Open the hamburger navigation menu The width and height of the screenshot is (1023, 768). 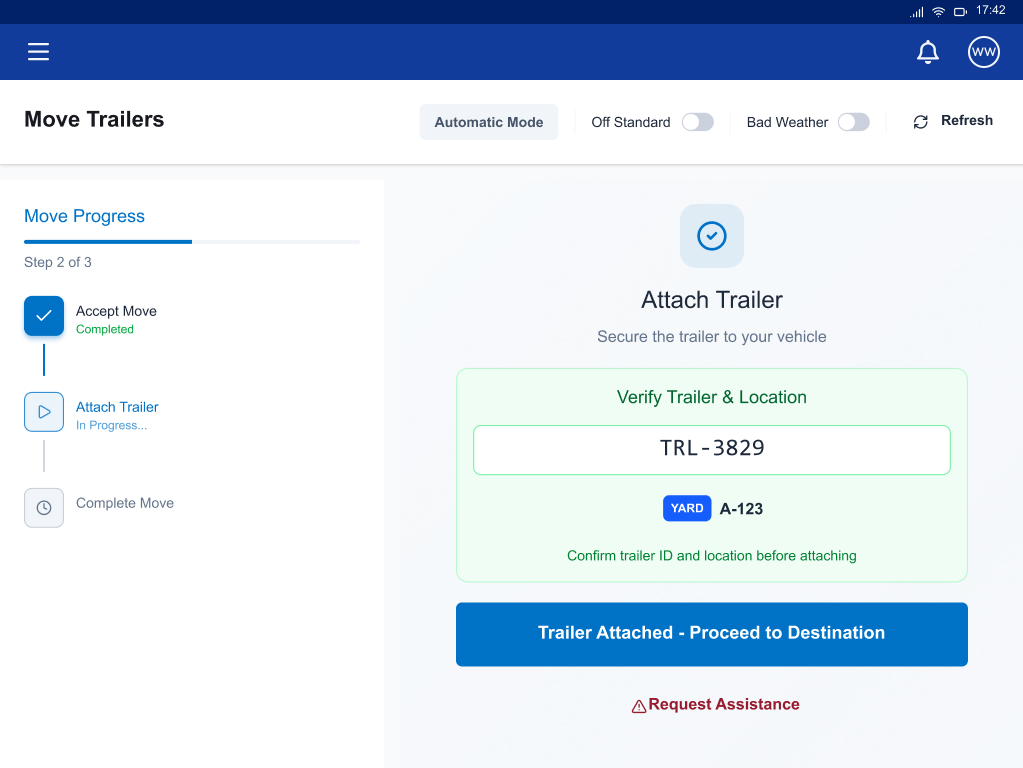pyautogui.click(x=38, y=52)
